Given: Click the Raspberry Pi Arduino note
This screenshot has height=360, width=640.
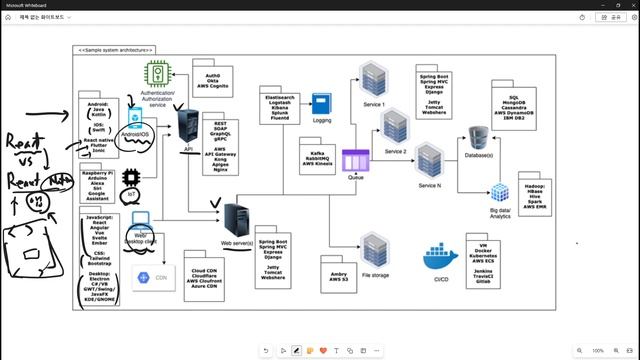Looking at the screenshot, I should pos(97,184).
